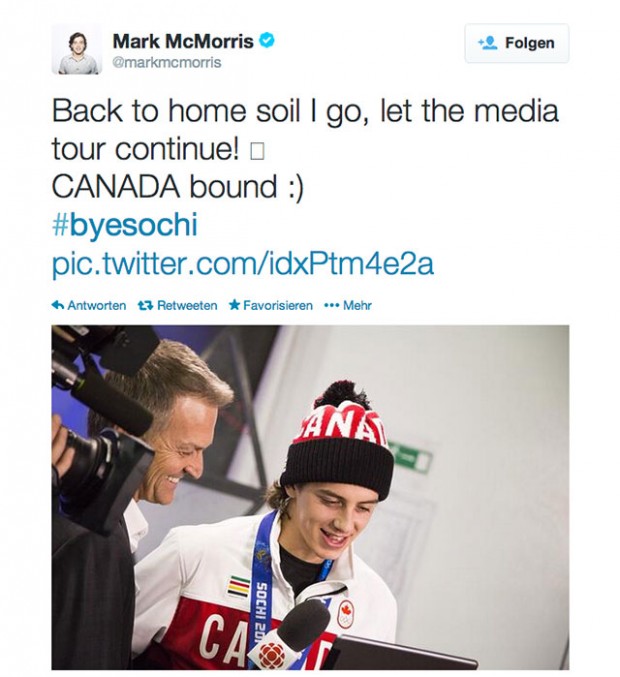The width and height of the screenshot is (620, 677).
Task: Click the favorite star icon
Action: pyautogui.click(x=234, y=305)
